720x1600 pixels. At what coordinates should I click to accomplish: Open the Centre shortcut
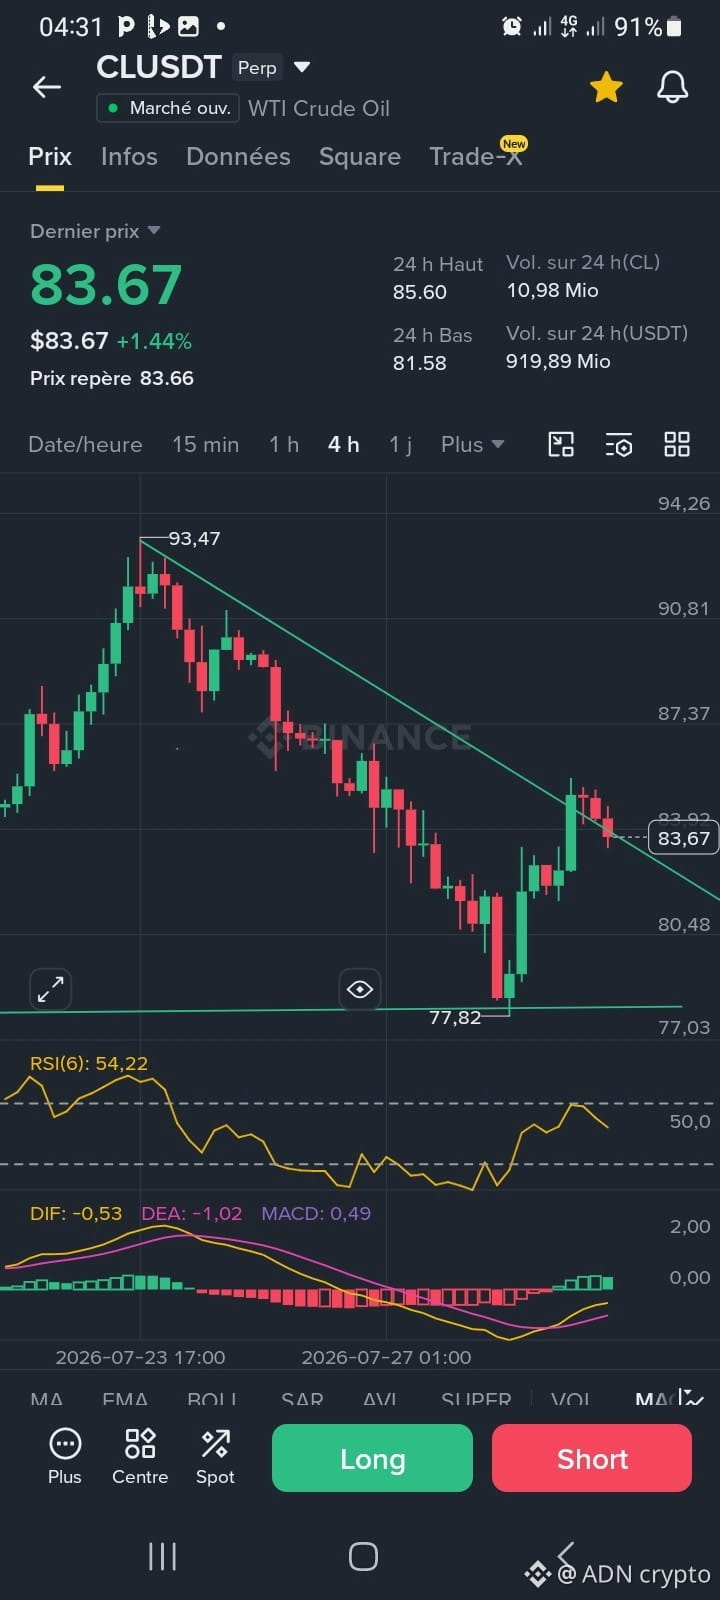click(x=140, y=1455)
